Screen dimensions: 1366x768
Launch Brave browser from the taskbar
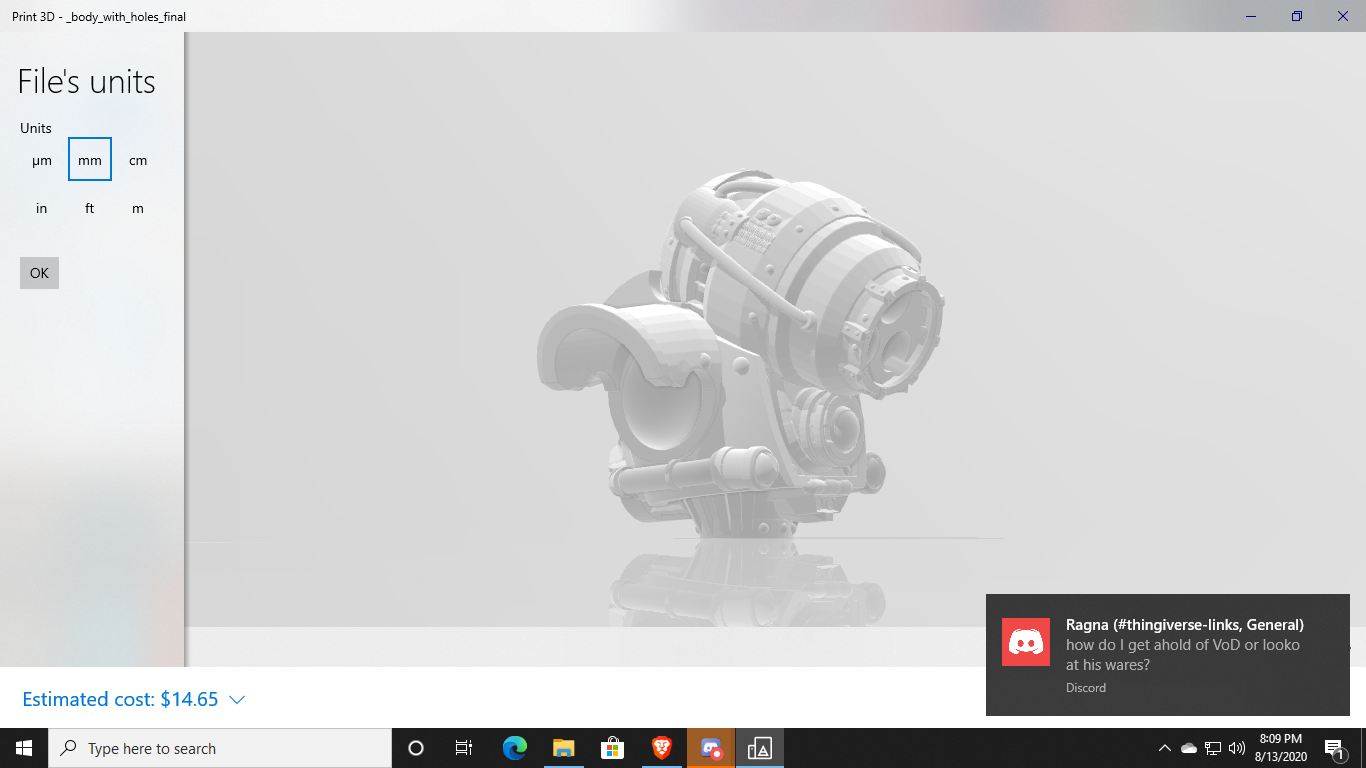(662, 748)
